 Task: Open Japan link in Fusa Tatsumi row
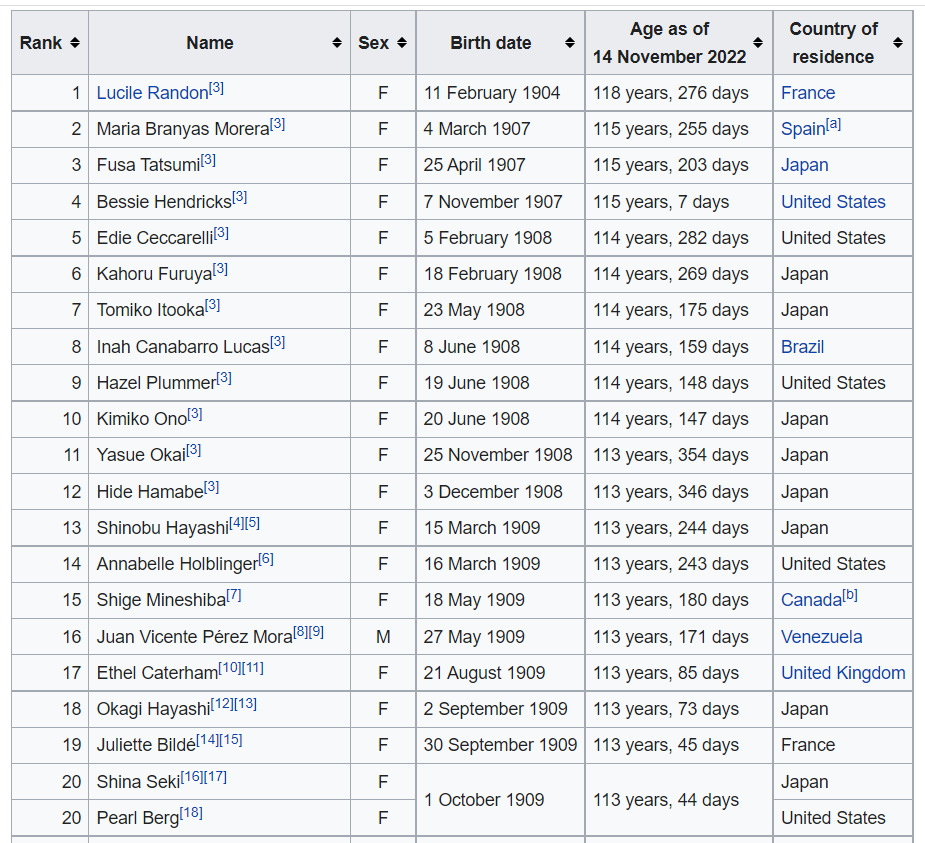[805, 165]
